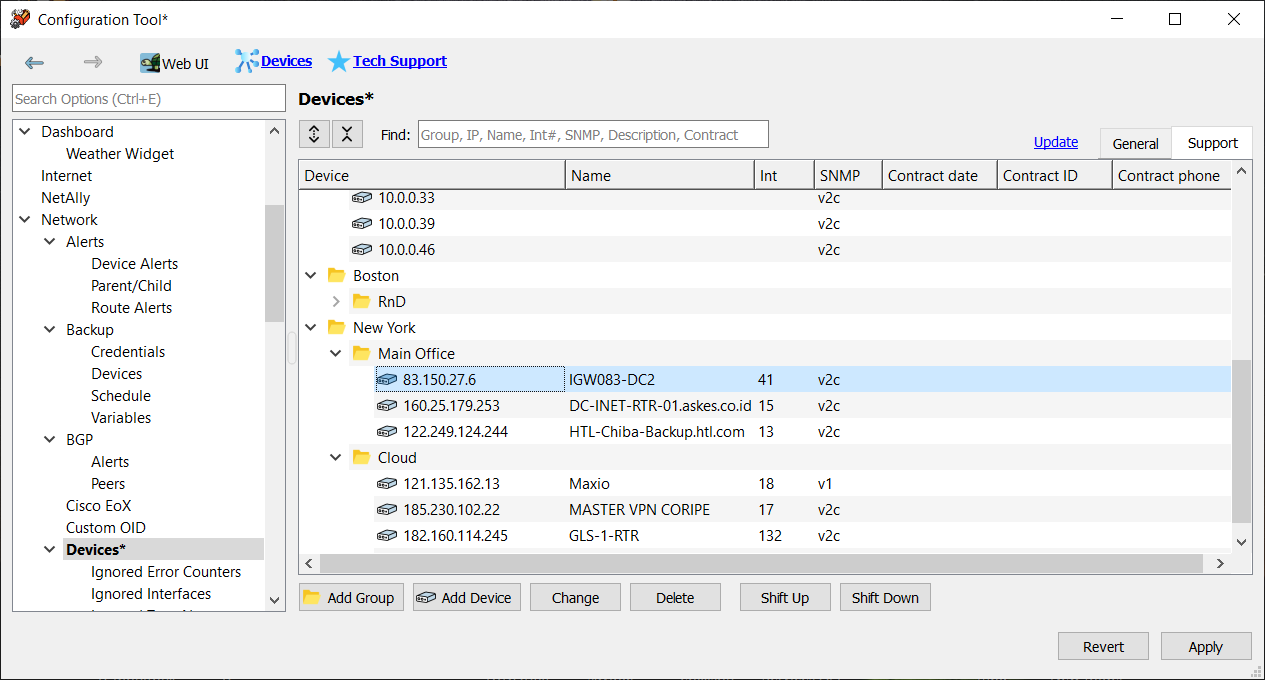The width and height of the screenshot is (1265, 680).
Task: Click the right arrow of the horizontal scrollbar
Action: coord(1220,563)
